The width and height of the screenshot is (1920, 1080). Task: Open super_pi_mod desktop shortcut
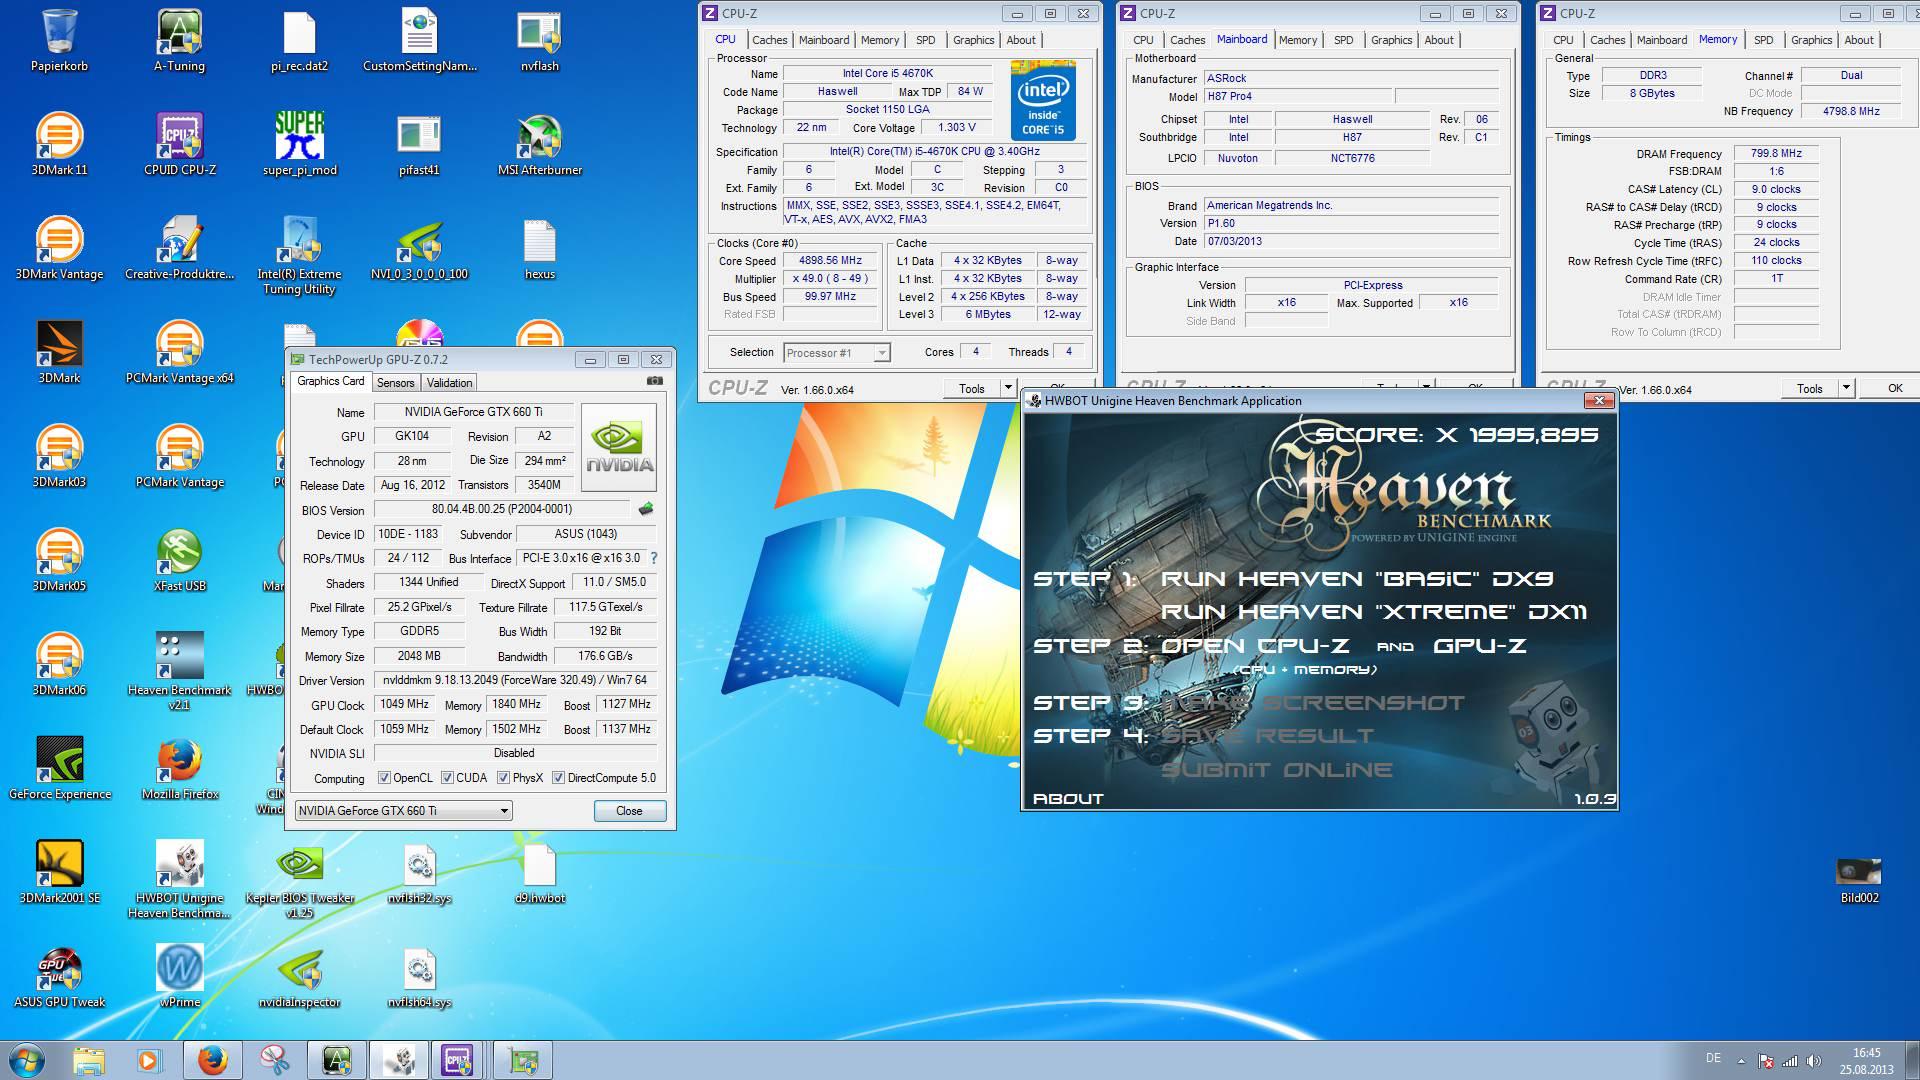[300, 144]
